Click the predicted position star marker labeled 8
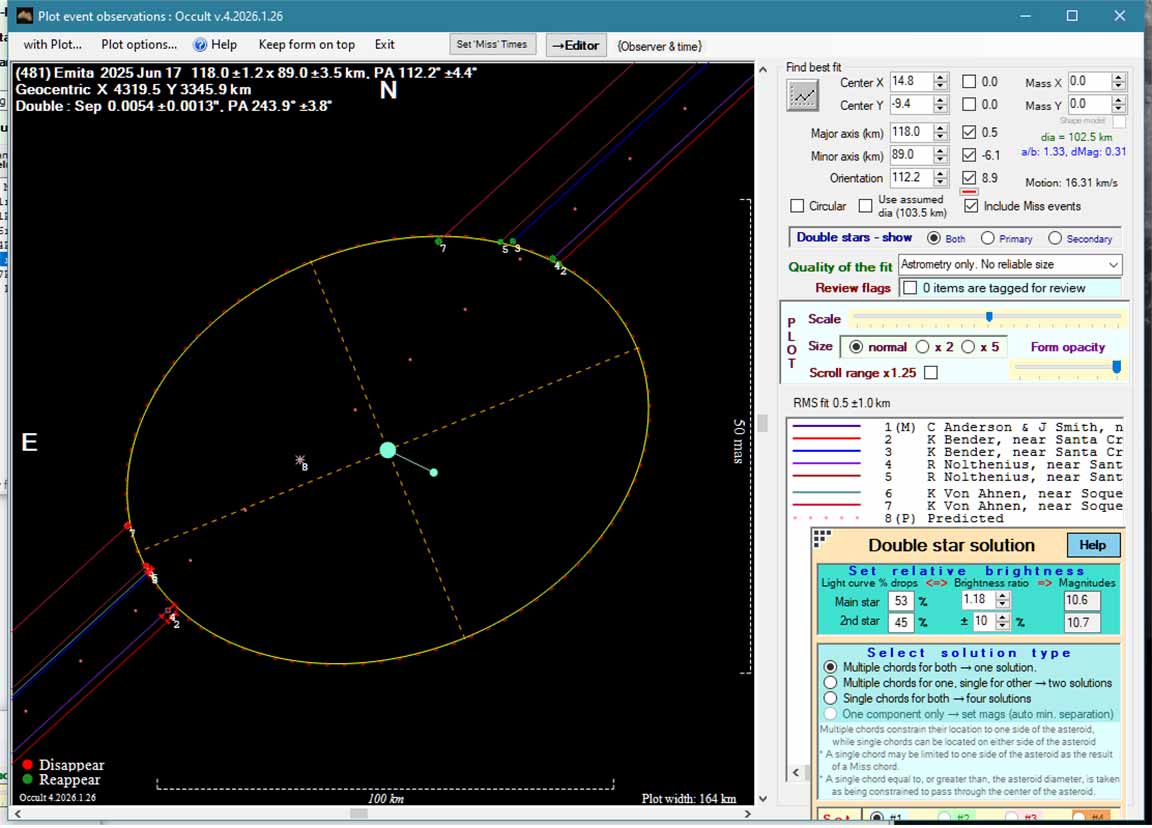Viewport: 1152px width, 828px height. [300, 461]
